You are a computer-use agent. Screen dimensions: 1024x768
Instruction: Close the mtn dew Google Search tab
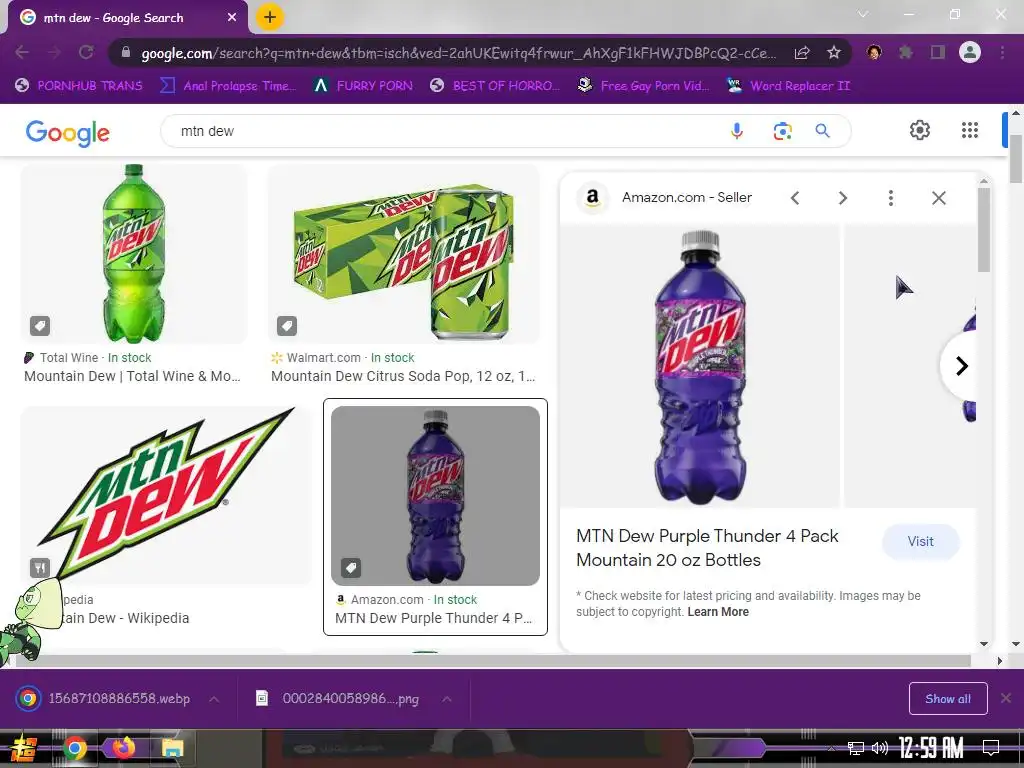pos(232,18)
